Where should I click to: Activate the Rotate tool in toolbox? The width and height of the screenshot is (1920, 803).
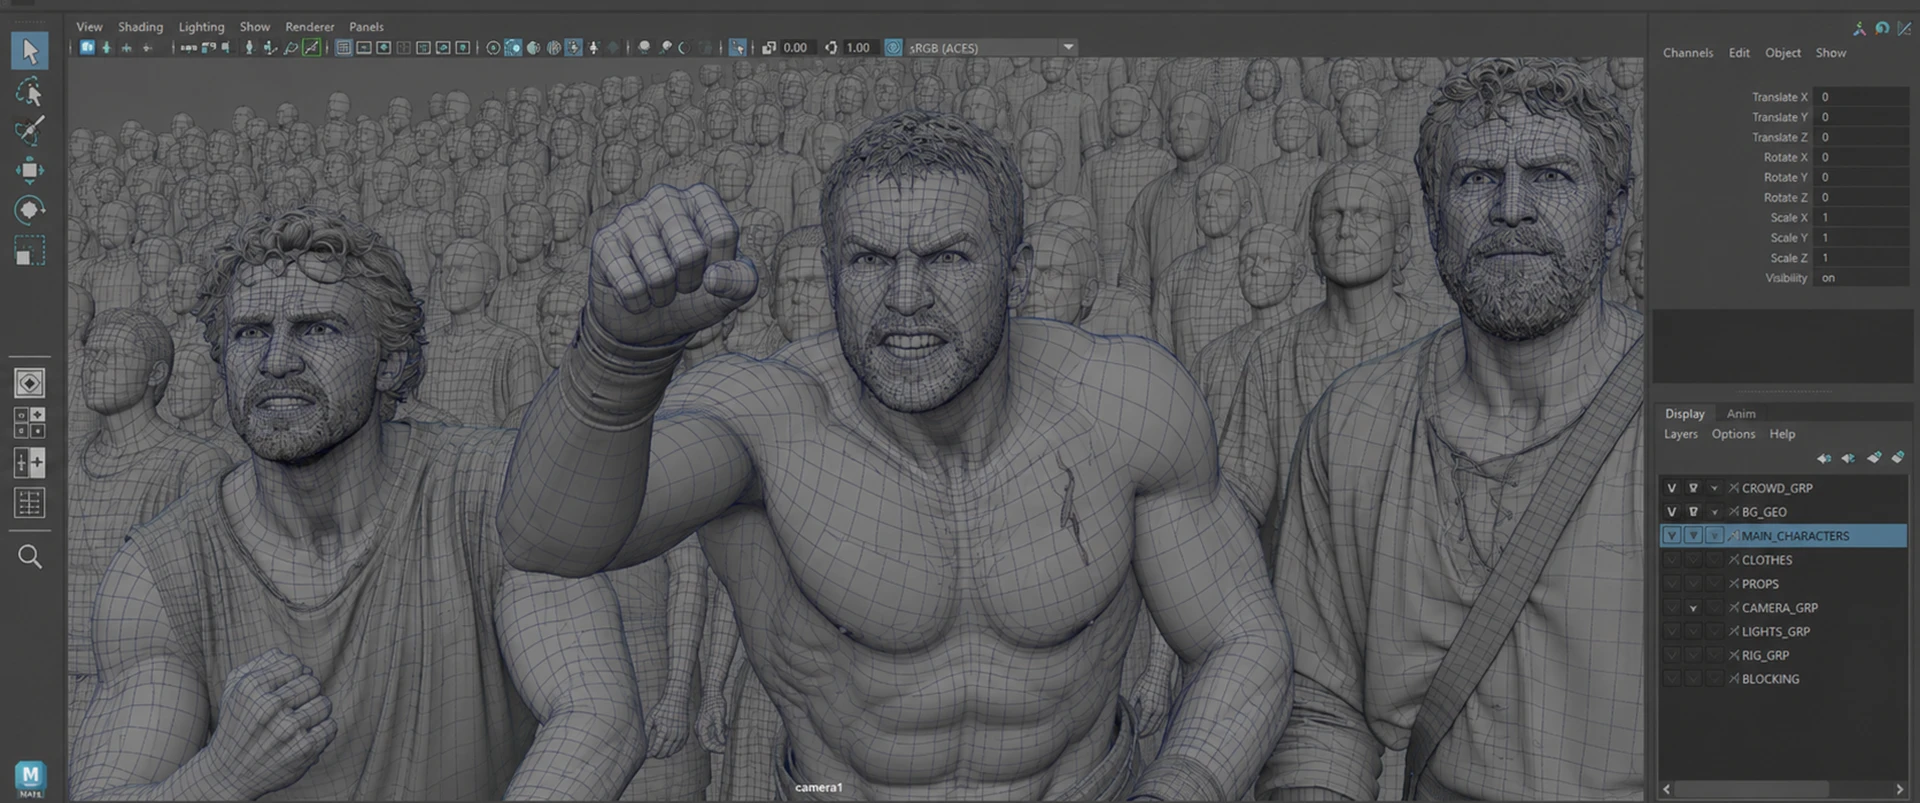(x=29, y=210)
